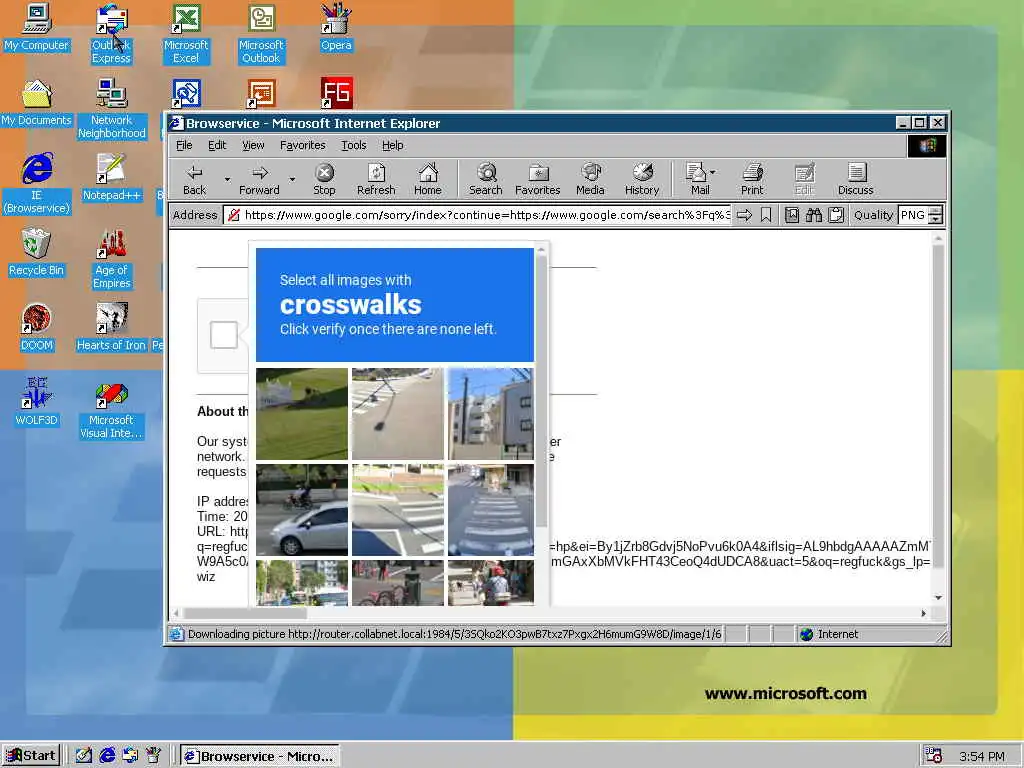Open the View menu
The image size is (1024, 768).
pyautogui.click(x=253, y=145)
